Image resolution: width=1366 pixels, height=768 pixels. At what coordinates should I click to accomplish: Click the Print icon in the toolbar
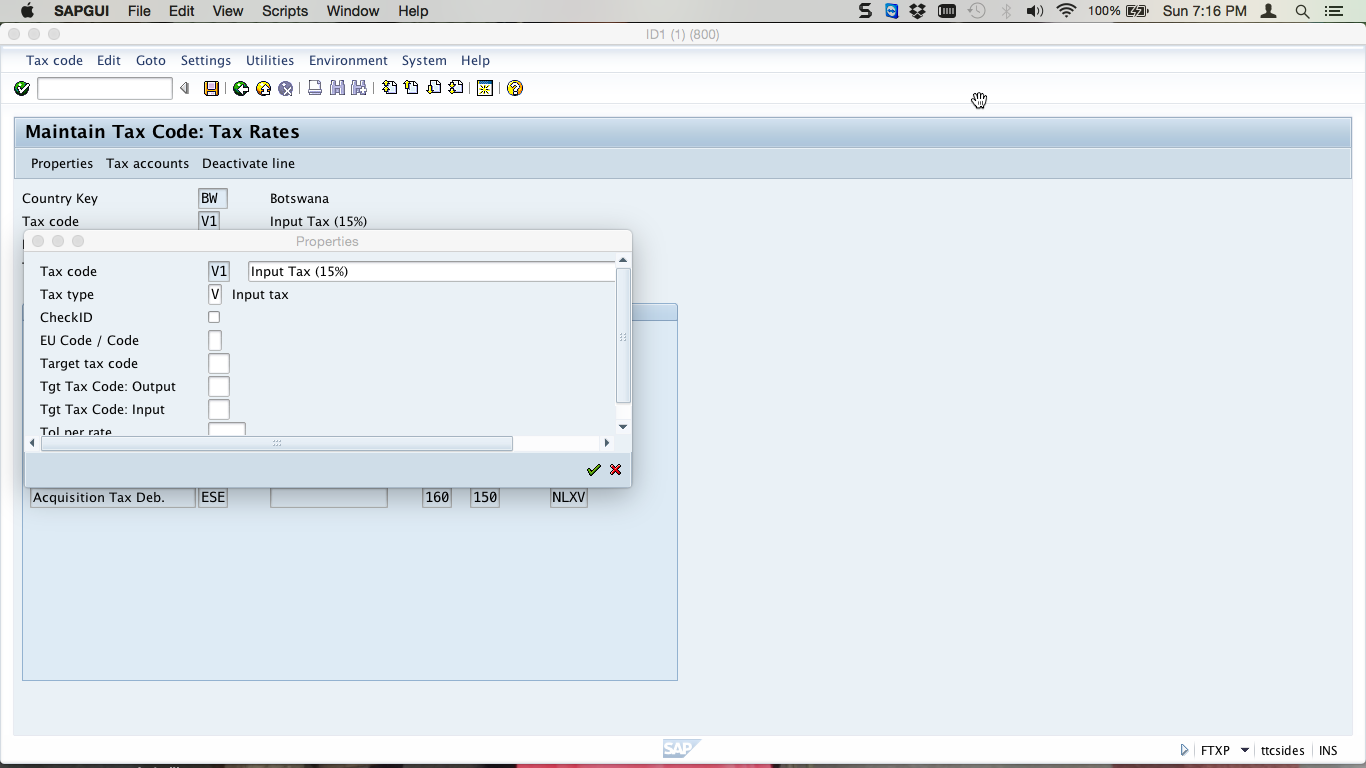pyautogui.click(x=315, y=88)
